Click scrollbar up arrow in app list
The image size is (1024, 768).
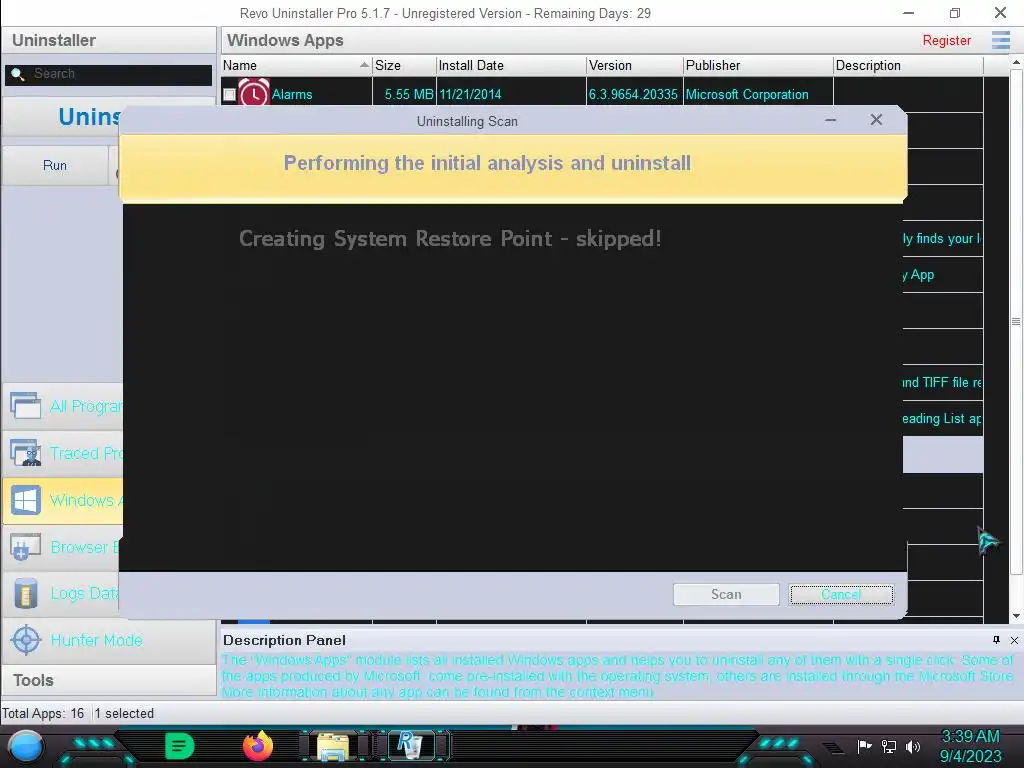1016,63
